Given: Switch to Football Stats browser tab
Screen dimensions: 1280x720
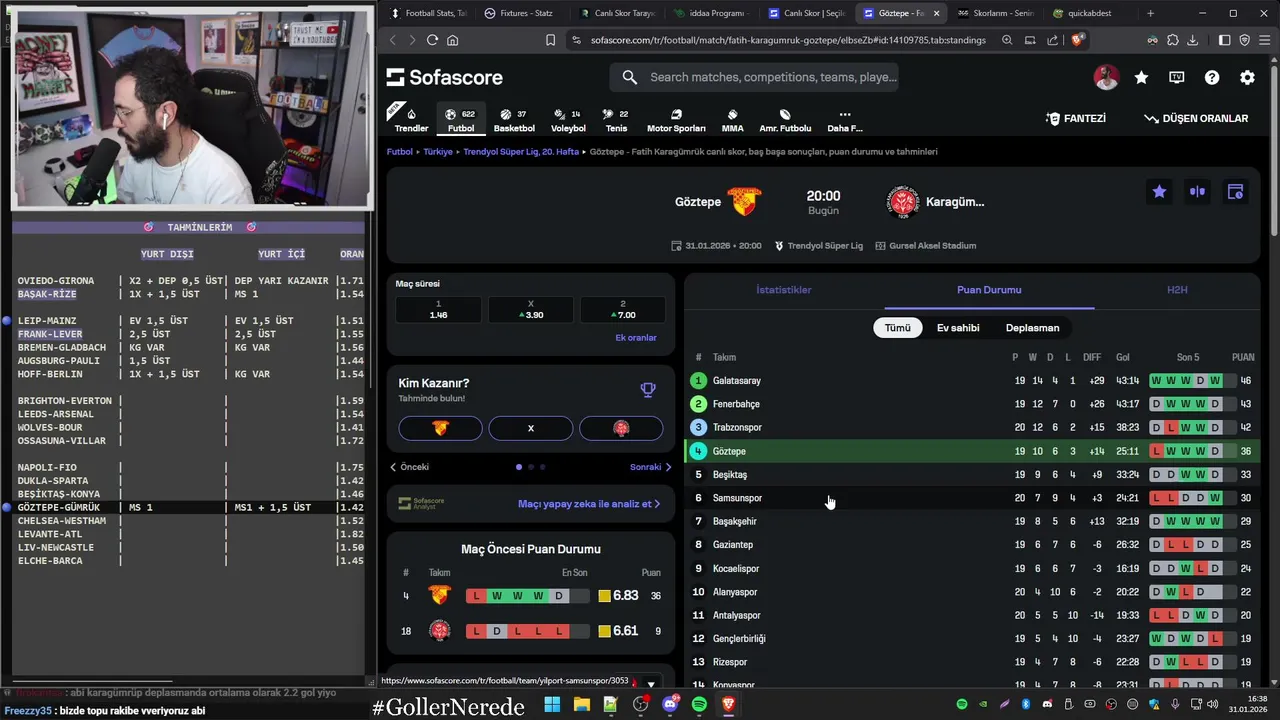Looking at the screenshot, I should tap(428, 13).
